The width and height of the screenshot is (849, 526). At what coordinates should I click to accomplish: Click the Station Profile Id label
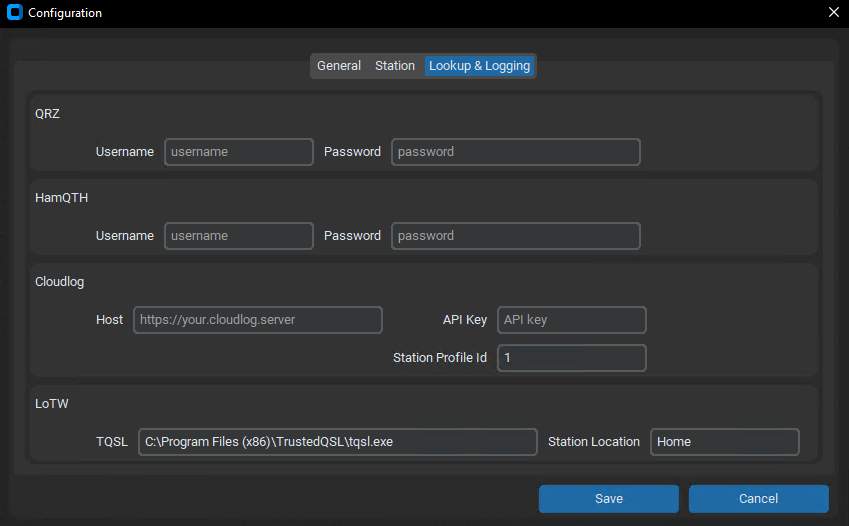[x=440, y=358]
